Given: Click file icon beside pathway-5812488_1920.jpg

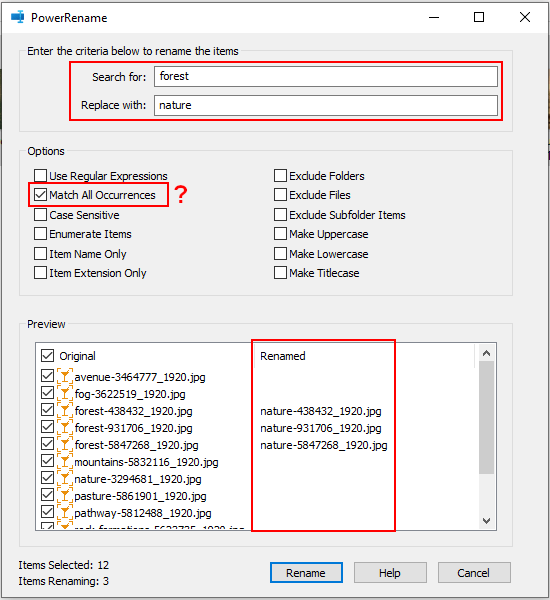Looking at the screenshot, I should click(65, 513).
